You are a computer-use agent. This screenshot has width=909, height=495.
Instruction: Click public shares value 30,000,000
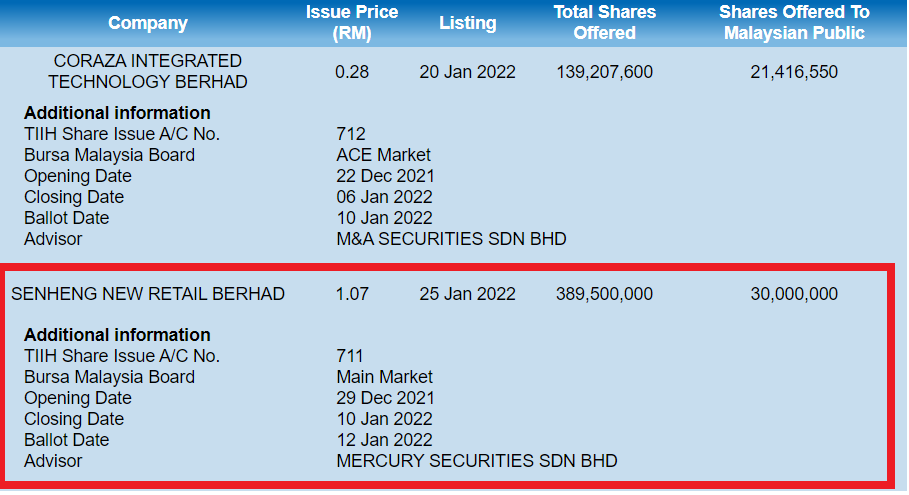(793, 294)
